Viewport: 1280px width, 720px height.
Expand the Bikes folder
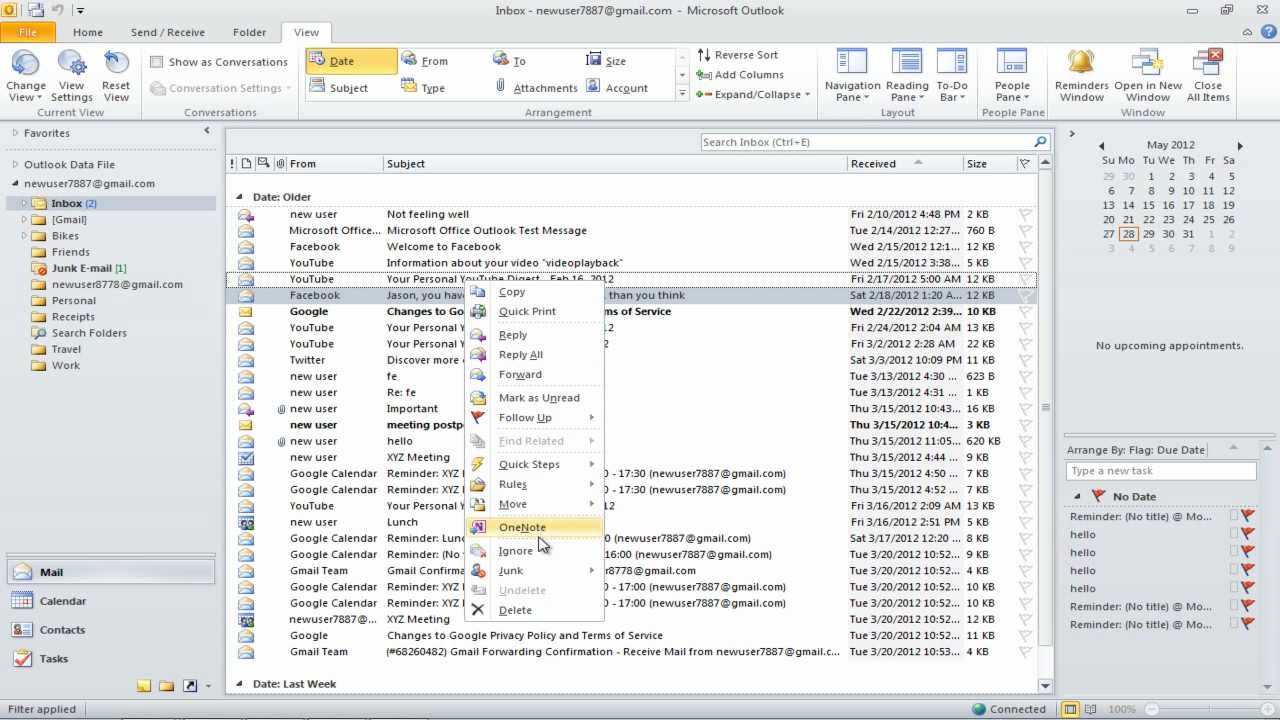[x=25, y=236]
